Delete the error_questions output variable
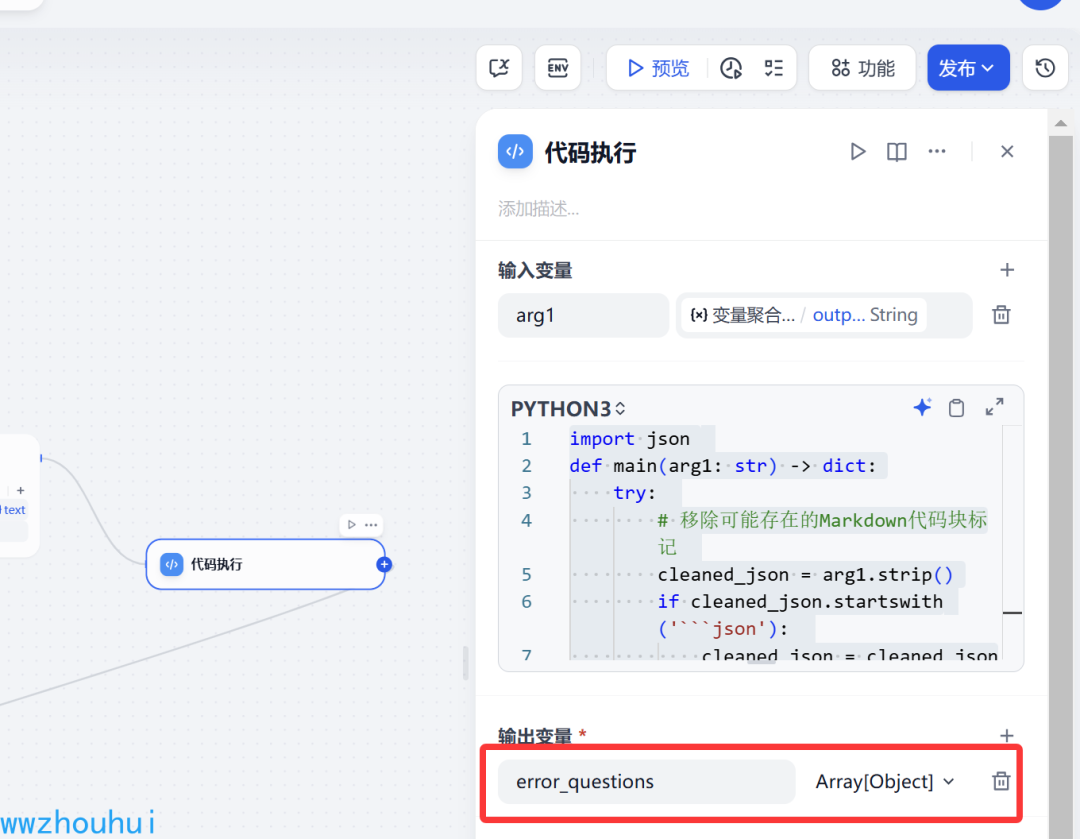 click(1001, 781)
